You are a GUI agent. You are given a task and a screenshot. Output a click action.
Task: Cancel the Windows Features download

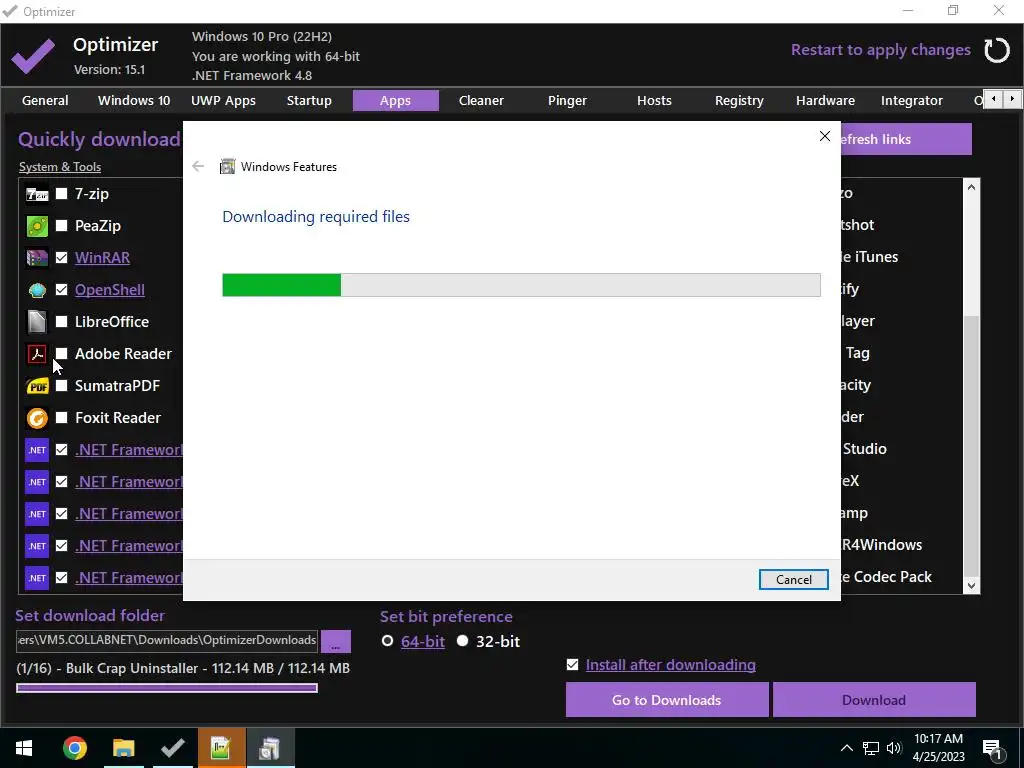pyautogui.click(x=793, y=580)
